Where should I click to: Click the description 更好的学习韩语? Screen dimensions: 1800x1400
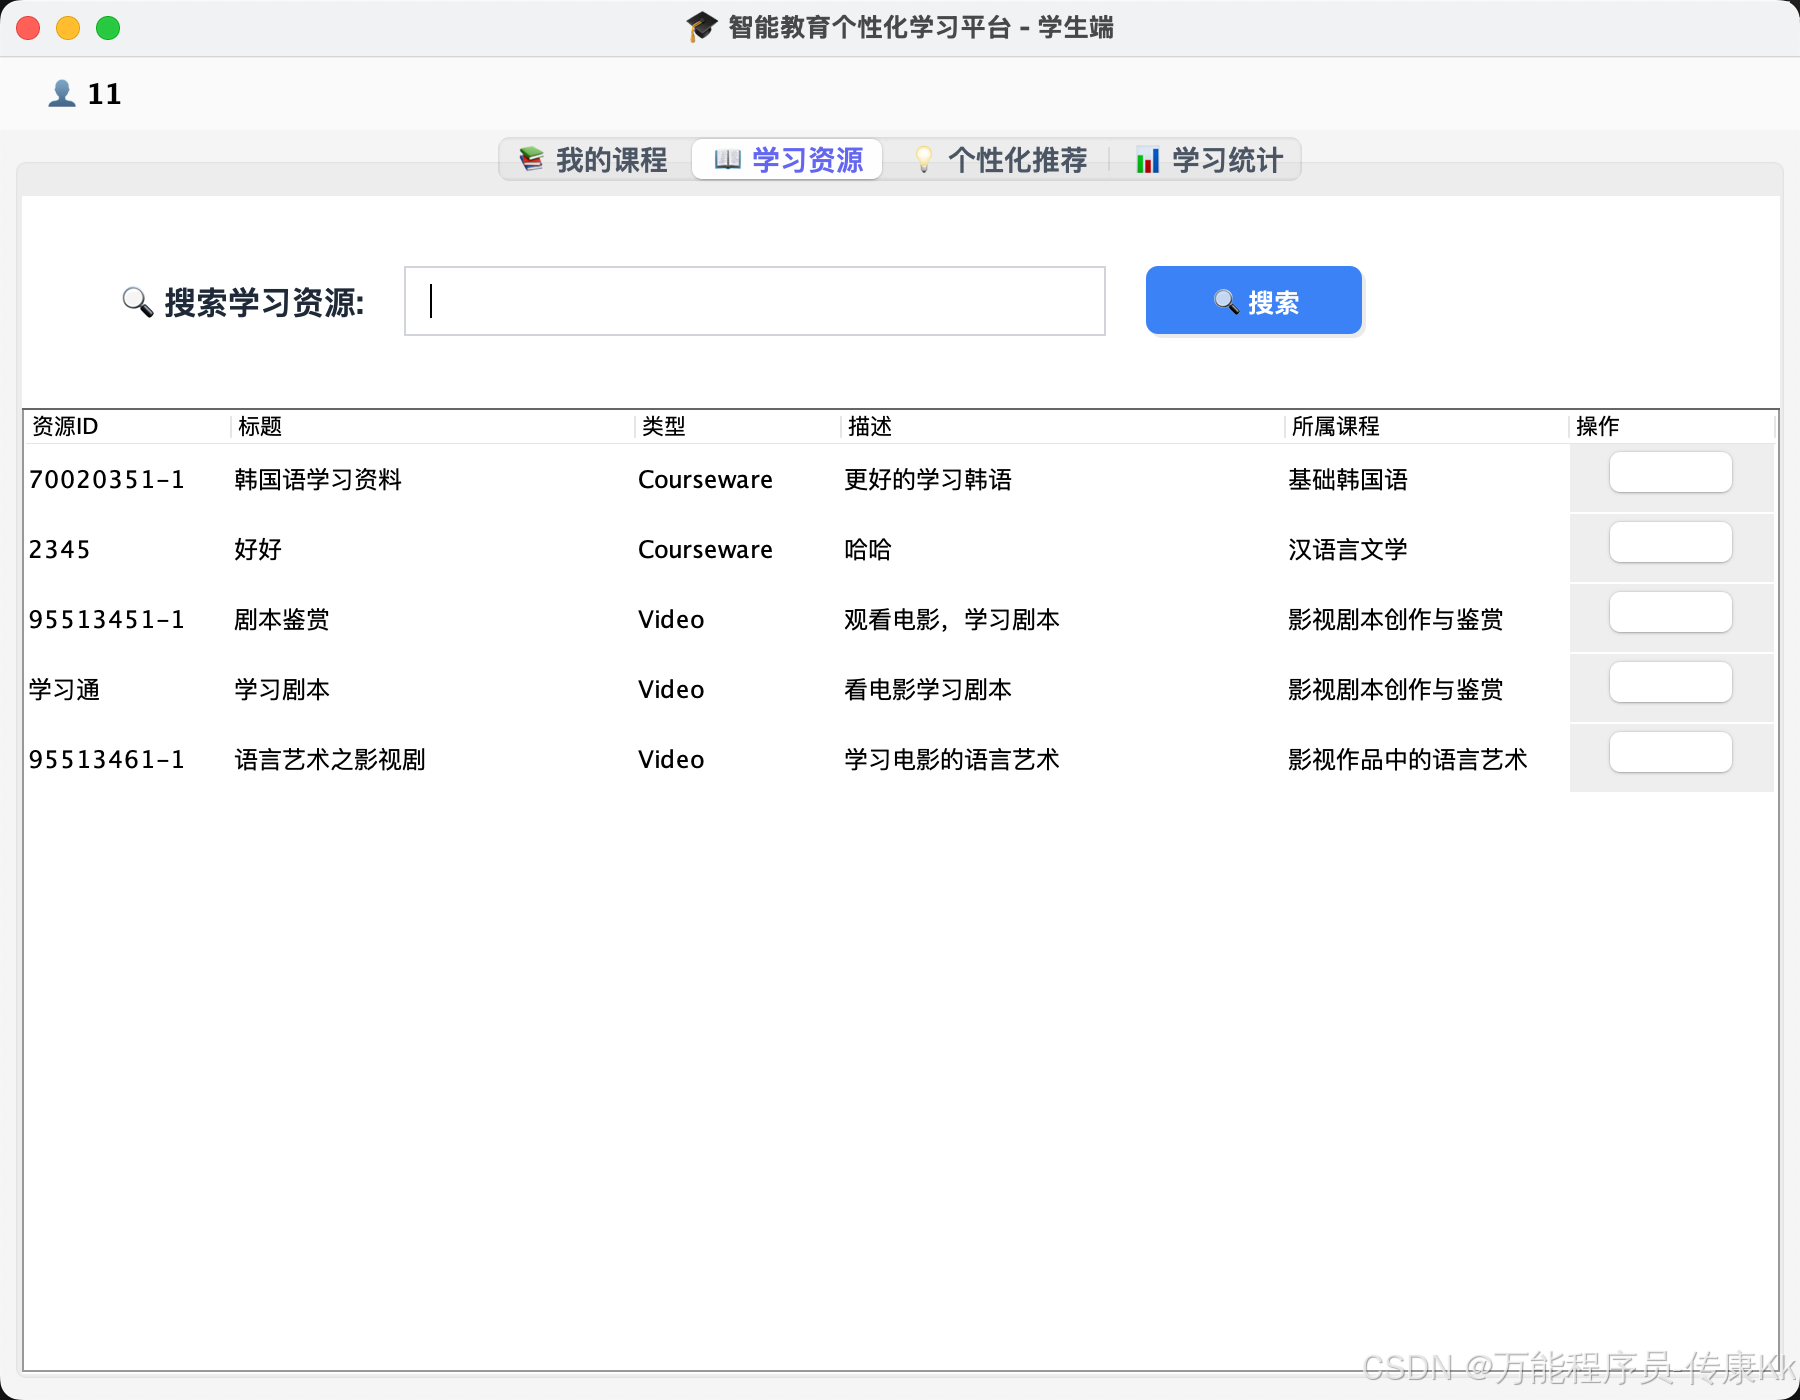pyautogui.click(x=928, y=480)
